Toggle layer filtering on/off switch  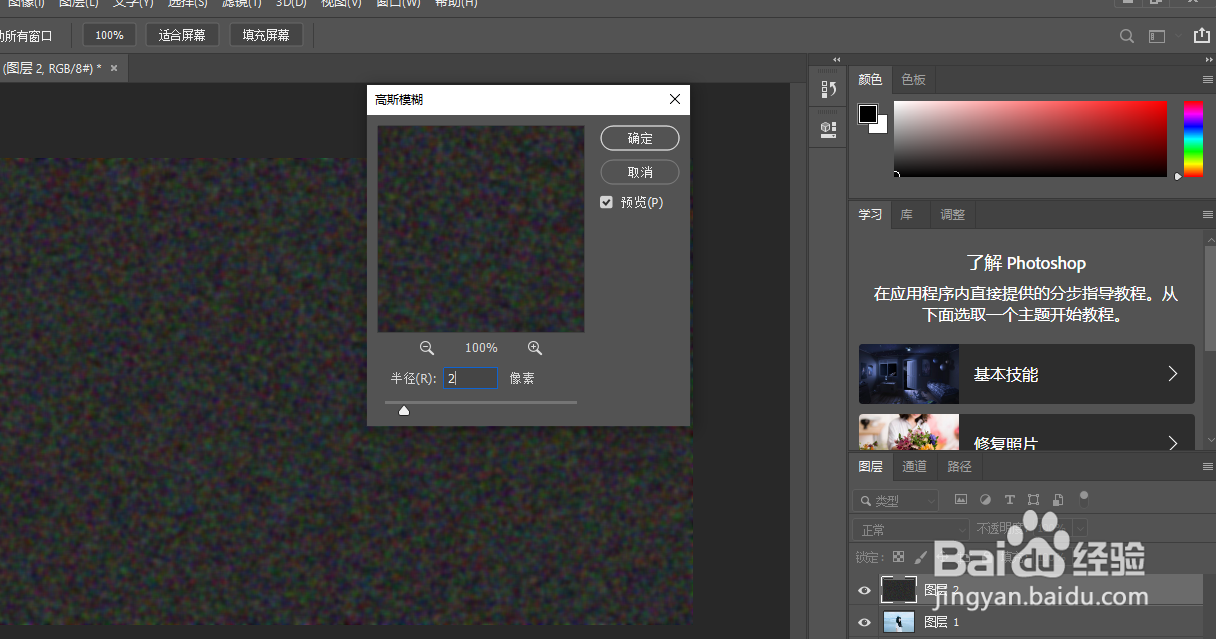coord(1084,497)
